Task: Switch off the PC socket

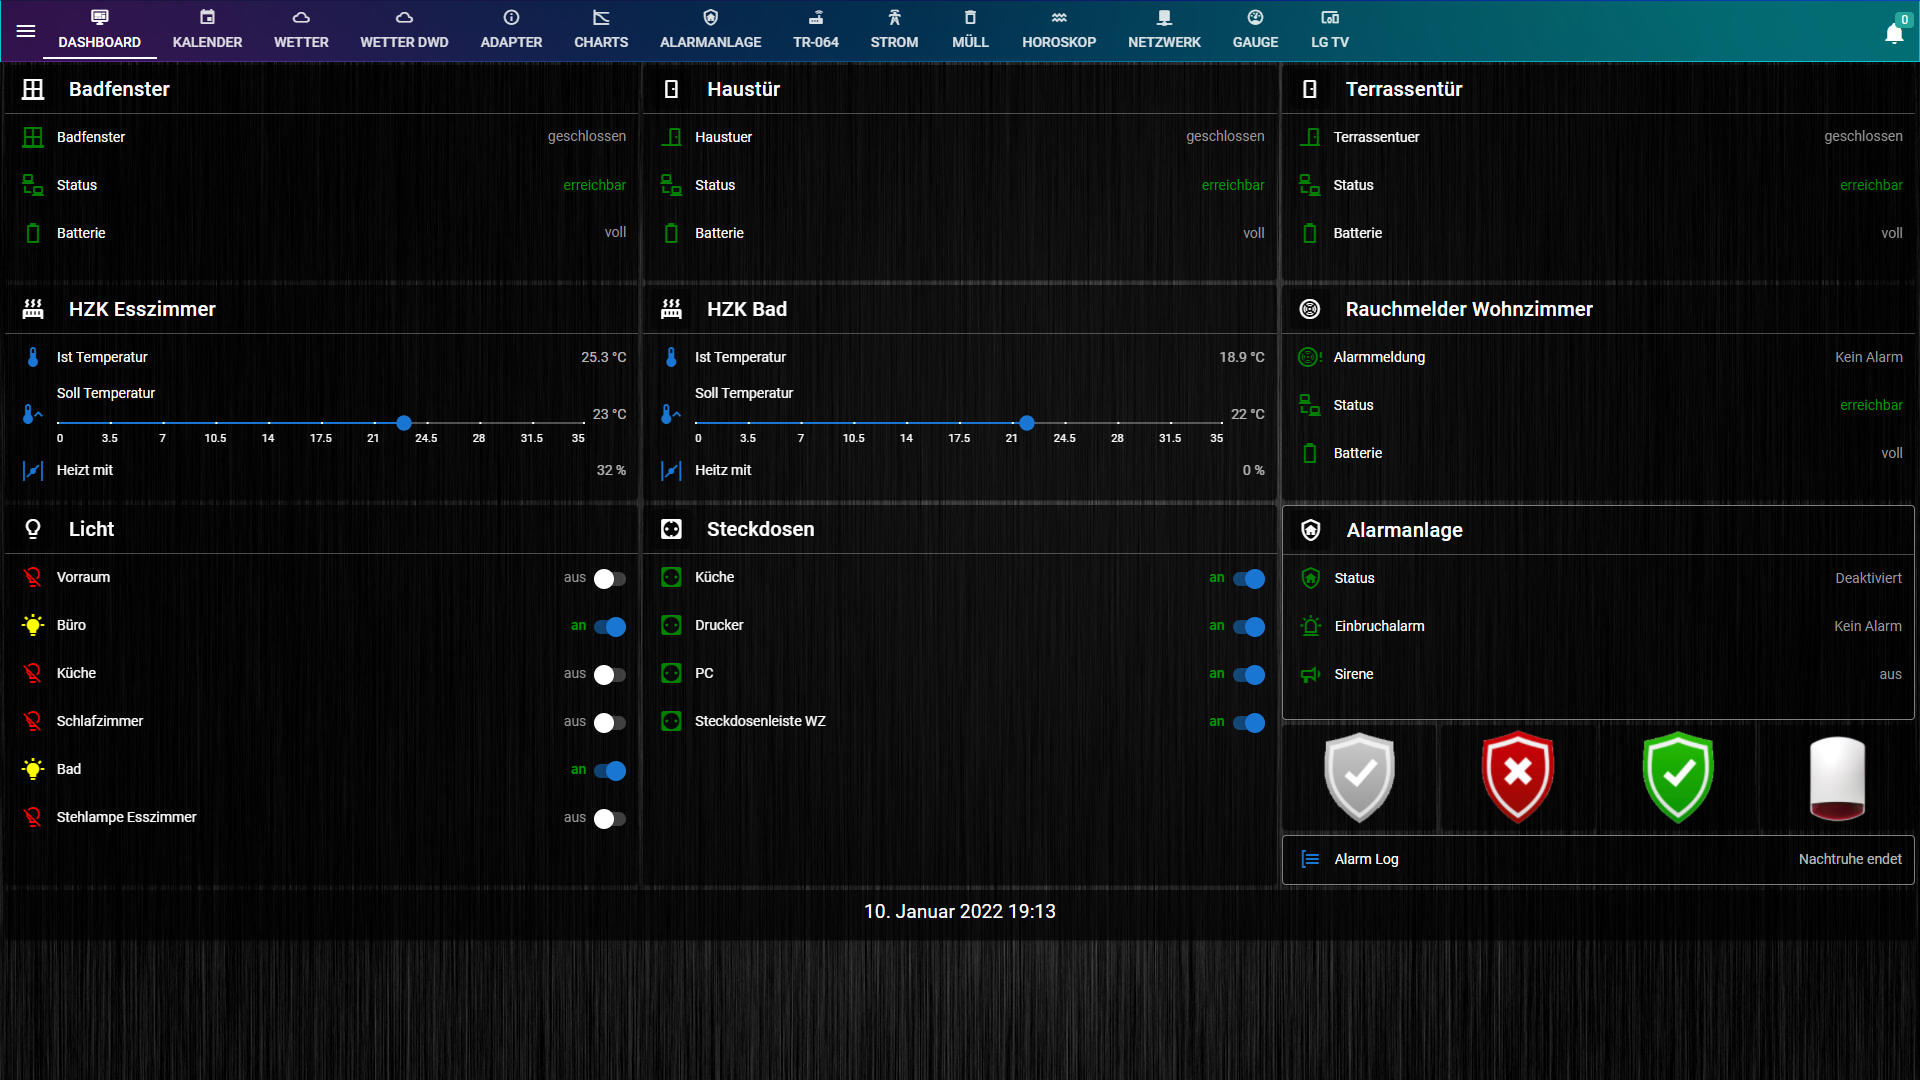Action: [x=1248, y=674]
